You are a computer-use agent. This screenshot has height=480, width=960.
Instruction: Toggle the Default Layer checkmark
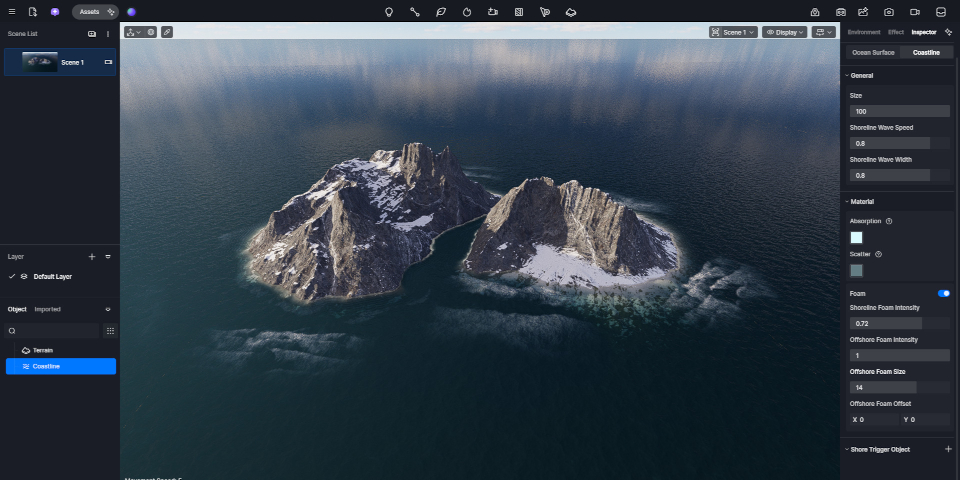point(12,276)
